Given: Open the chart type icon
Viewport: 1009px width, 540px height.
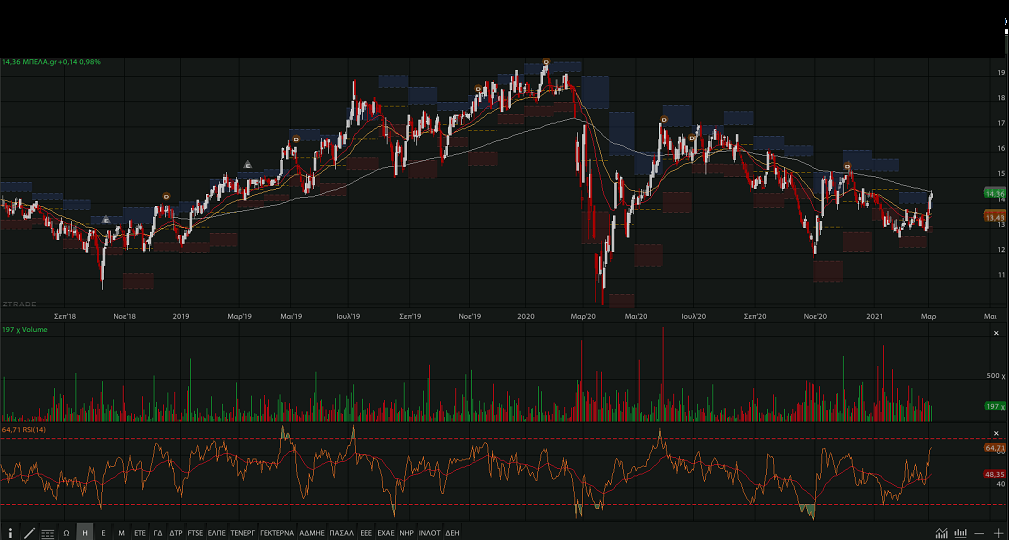Looking at the screenshot, I should coord(941,533).
